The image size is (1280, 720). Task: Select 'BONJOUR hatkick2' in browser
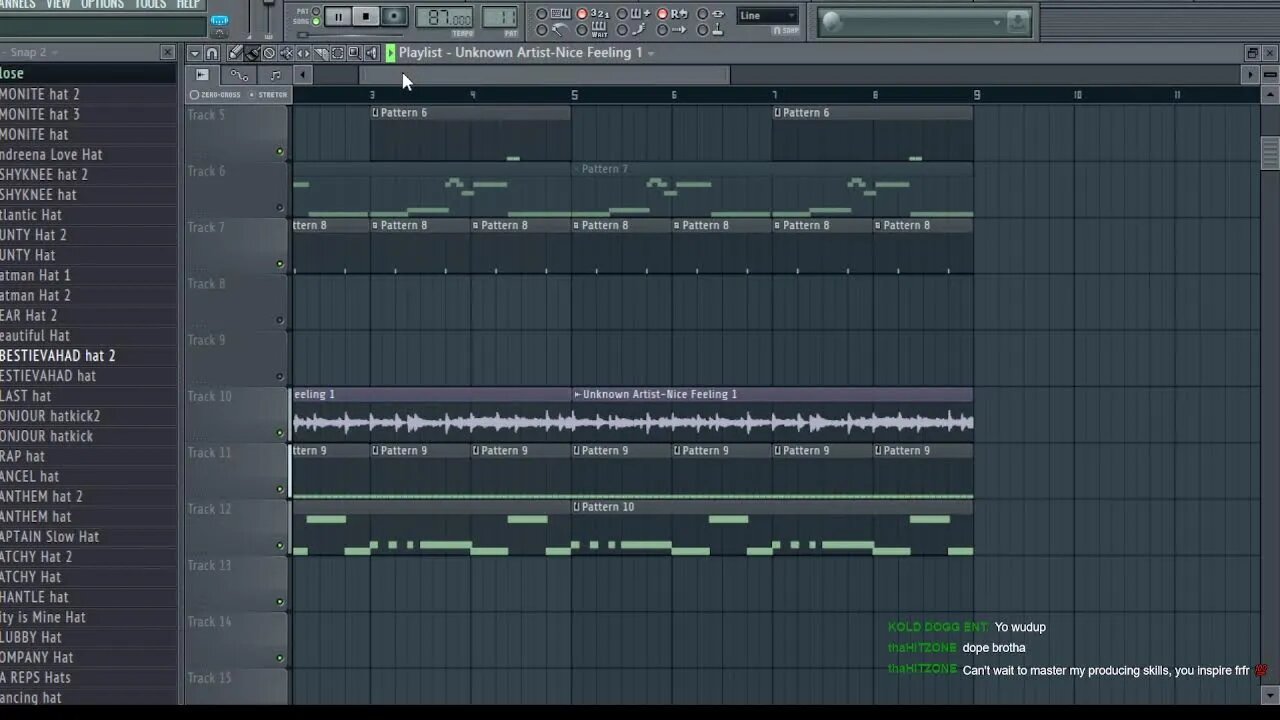[88, 416]
